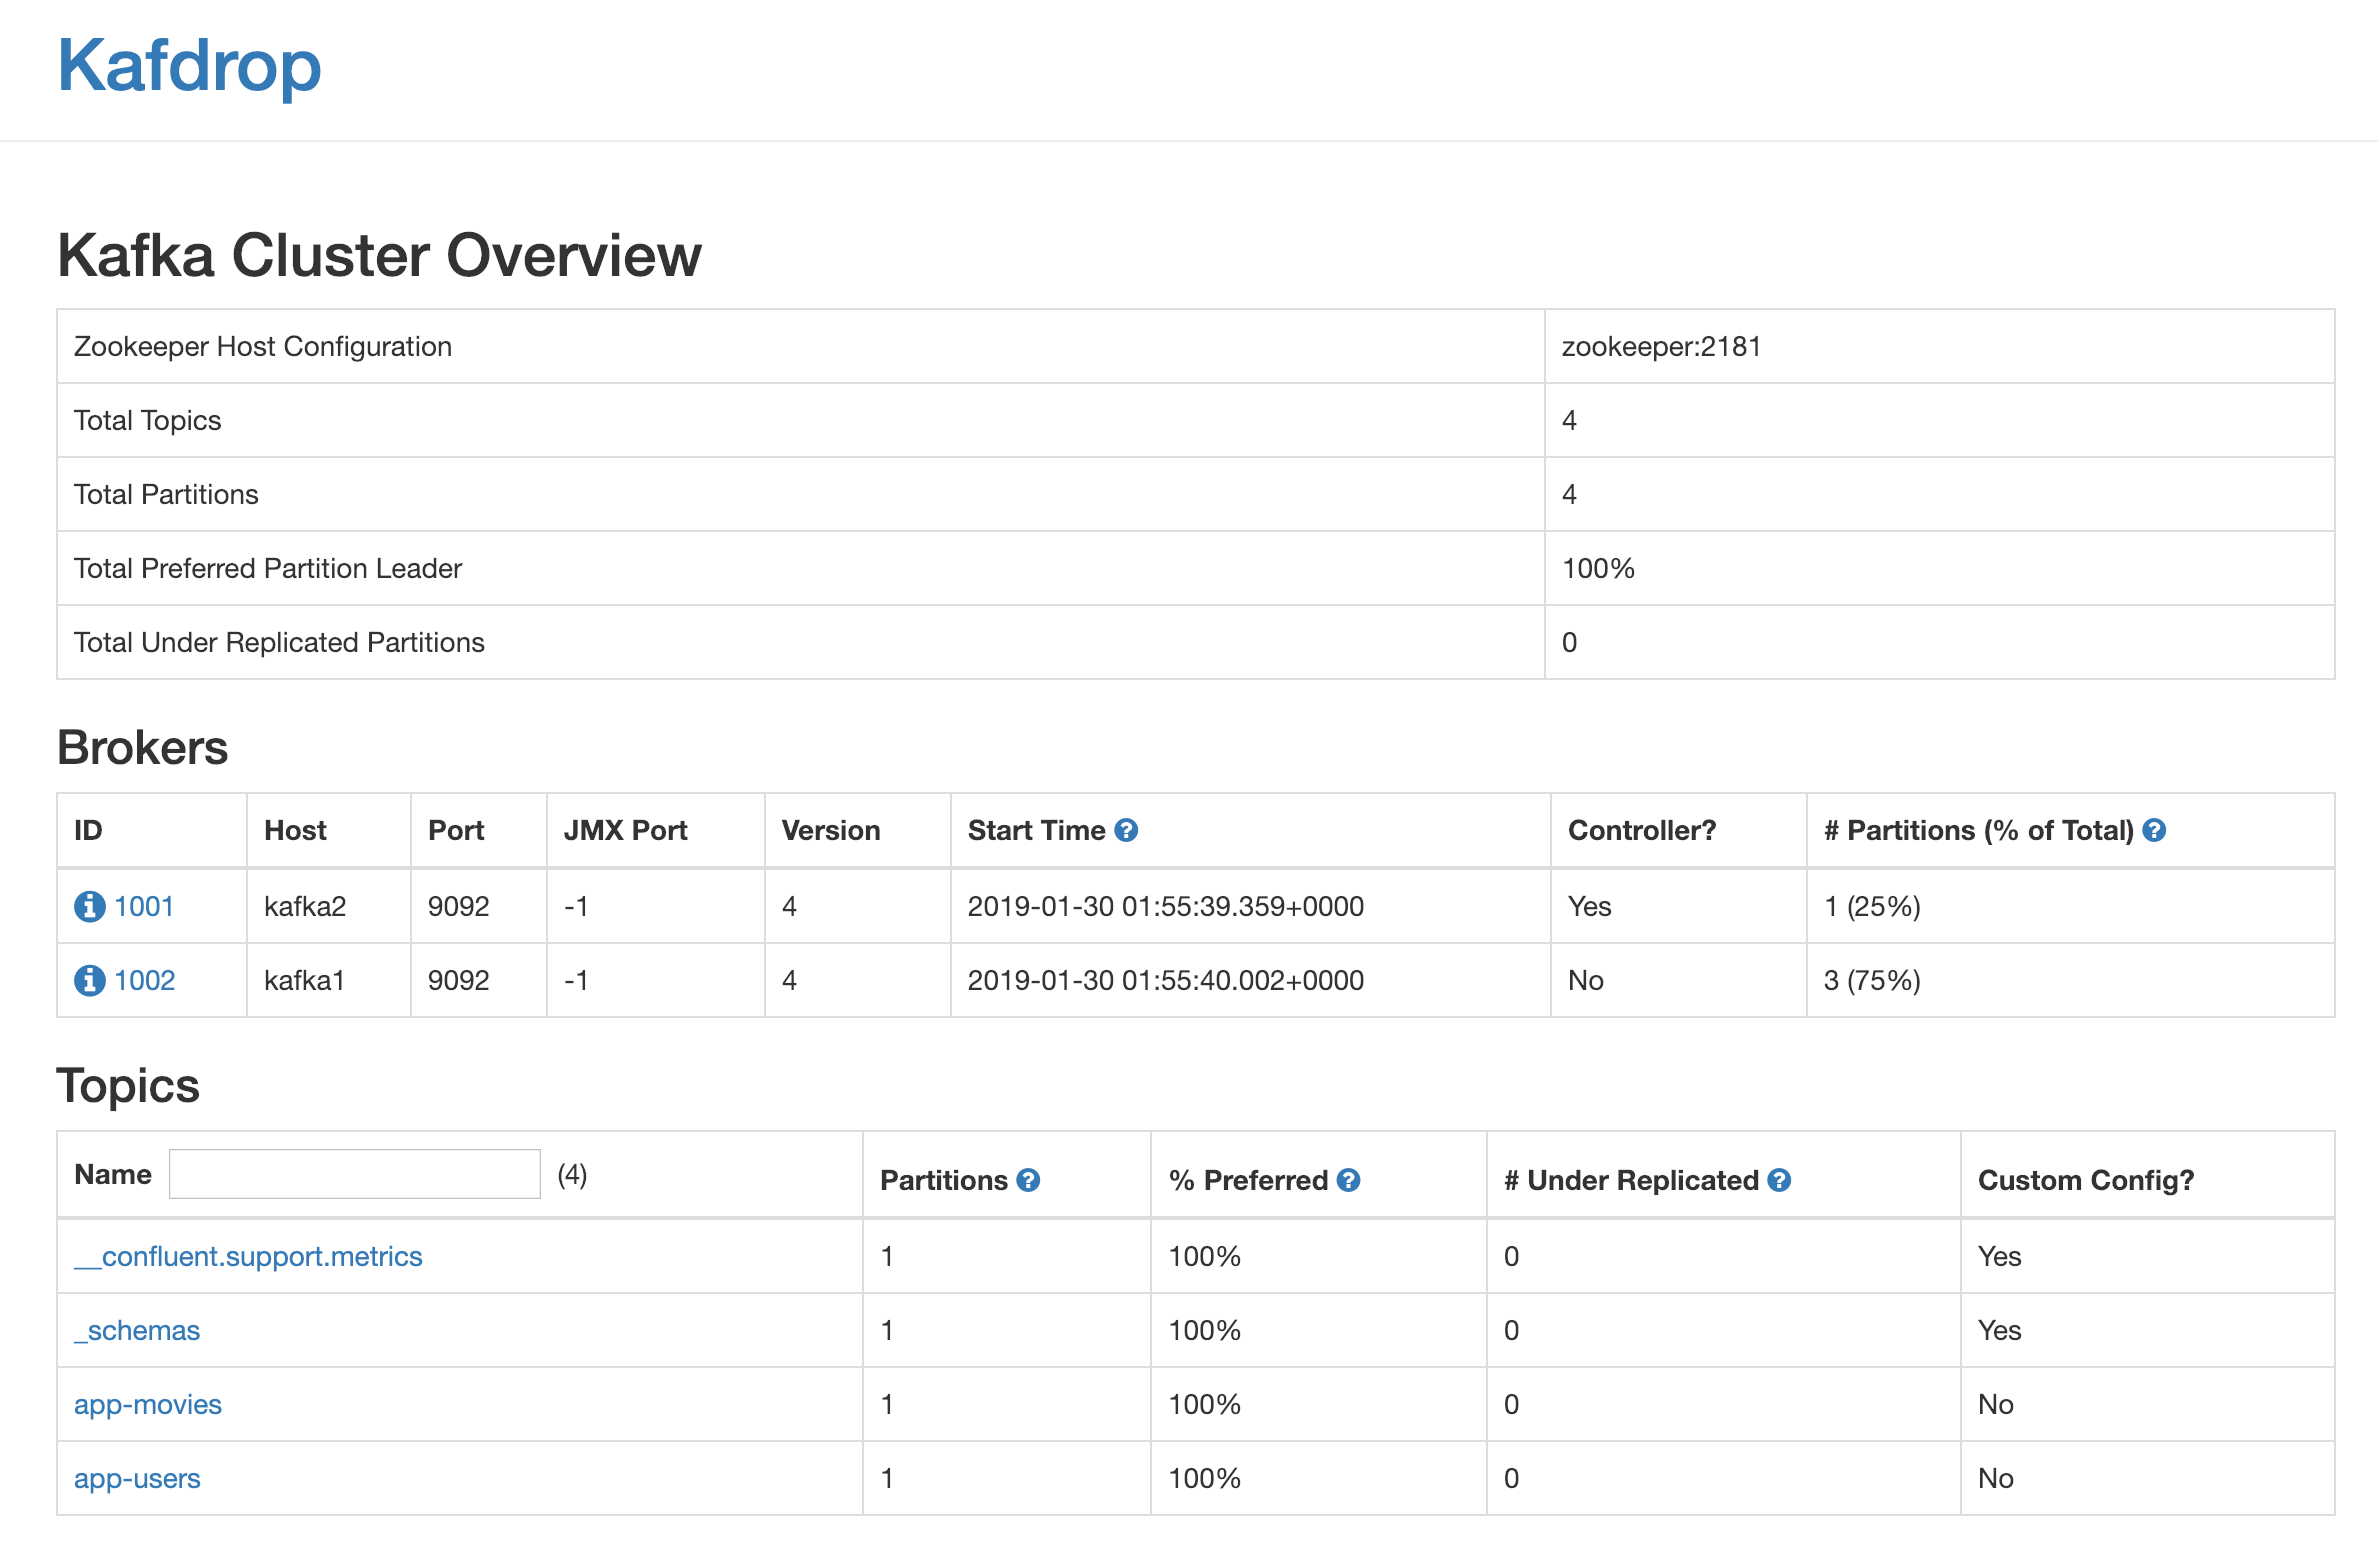Screen dimensions: 2378x1562
Task: Open the _schemas topic details
Action: [136, 1330]
